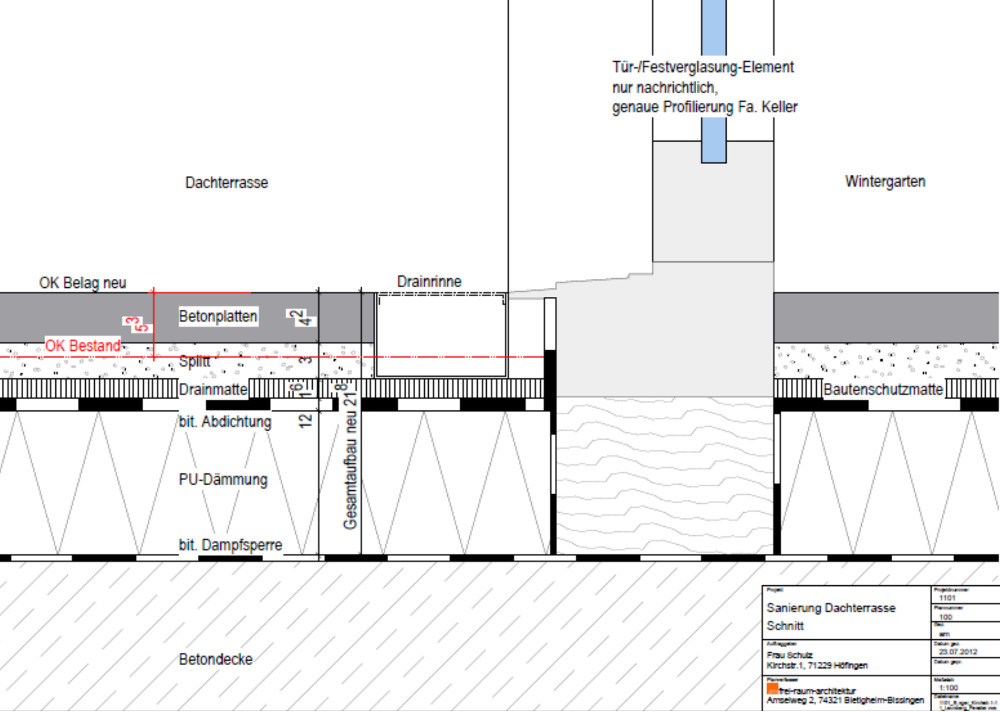Select the 'Betonplatten' layer label

(218, 317)
